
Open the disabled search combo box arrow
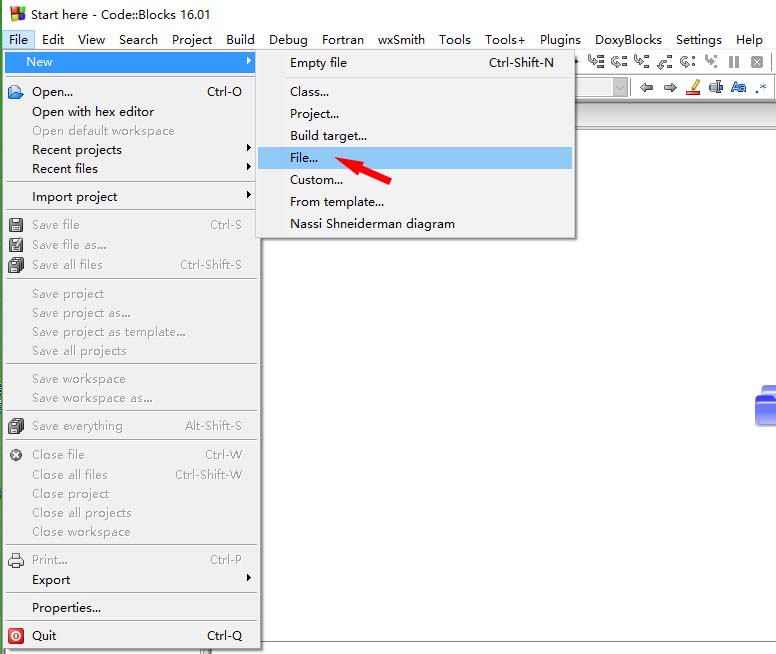click(x=620, y=88)
